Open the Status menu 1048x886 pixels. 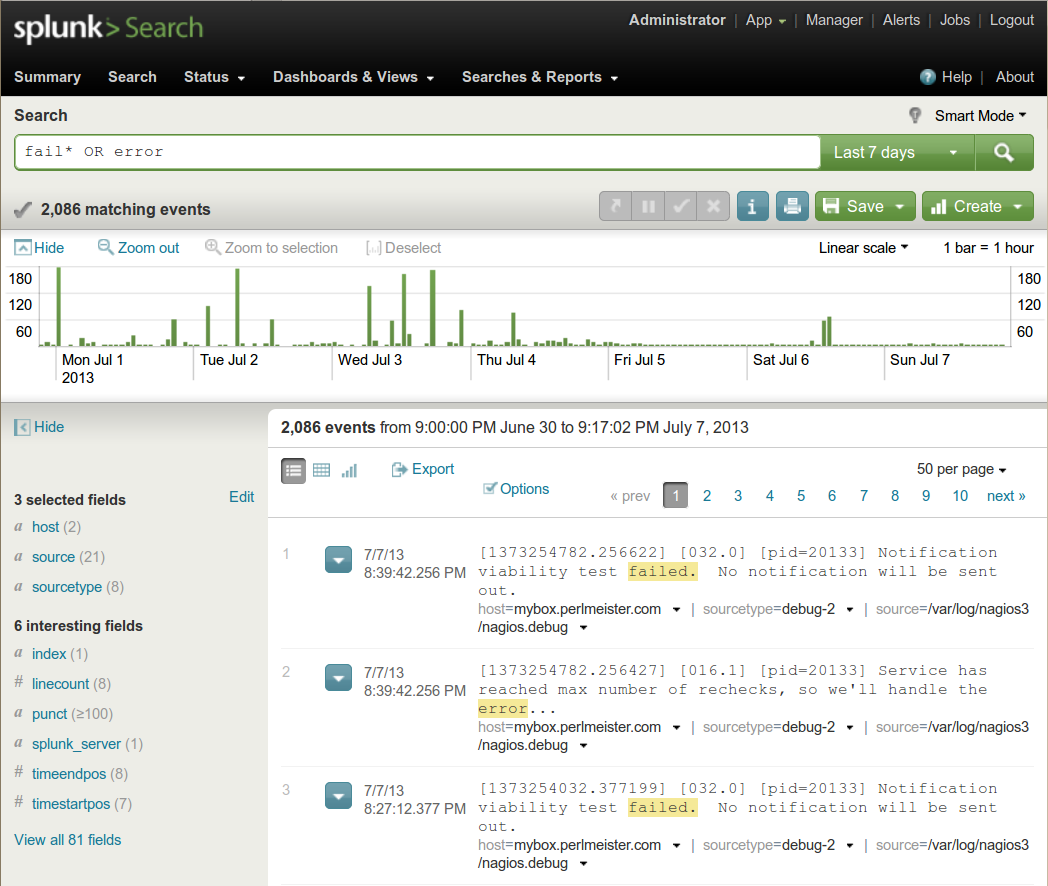click(214, 77)
